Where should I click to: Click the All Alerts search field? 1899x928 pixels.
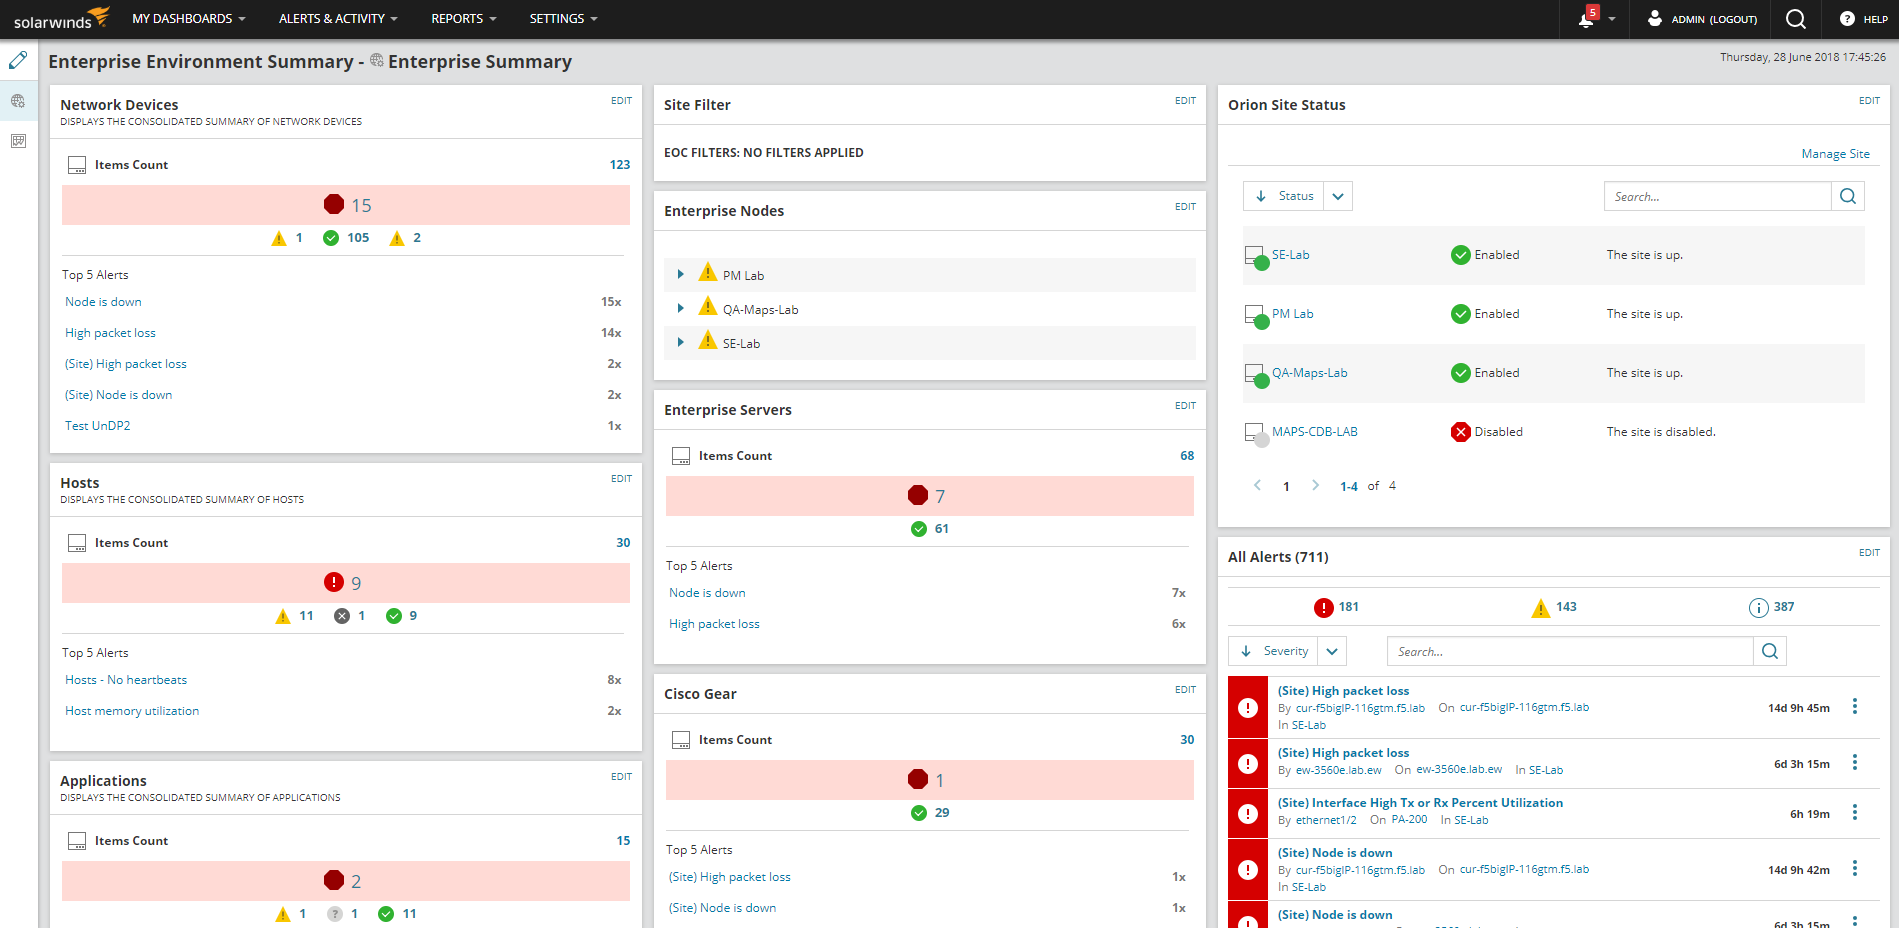pyautogui.click(x=1571, y=651)
